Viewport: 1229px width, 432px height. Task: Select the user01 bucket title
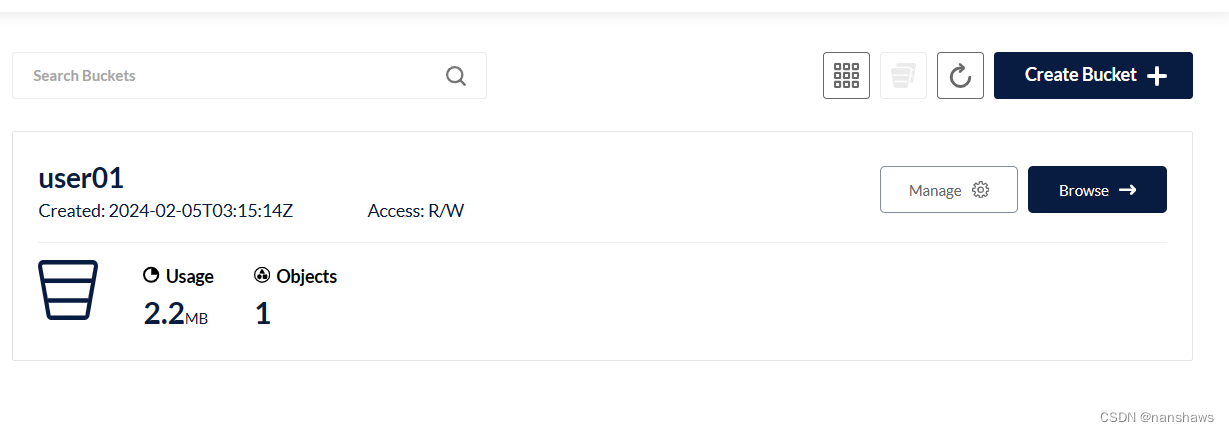coord(81,178)
